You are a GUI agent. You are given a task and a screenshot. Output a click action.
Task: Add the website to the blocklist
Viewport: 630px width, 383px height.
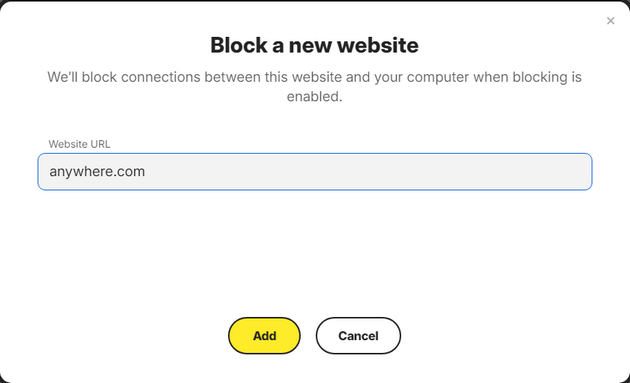click(x=264, y=336)
